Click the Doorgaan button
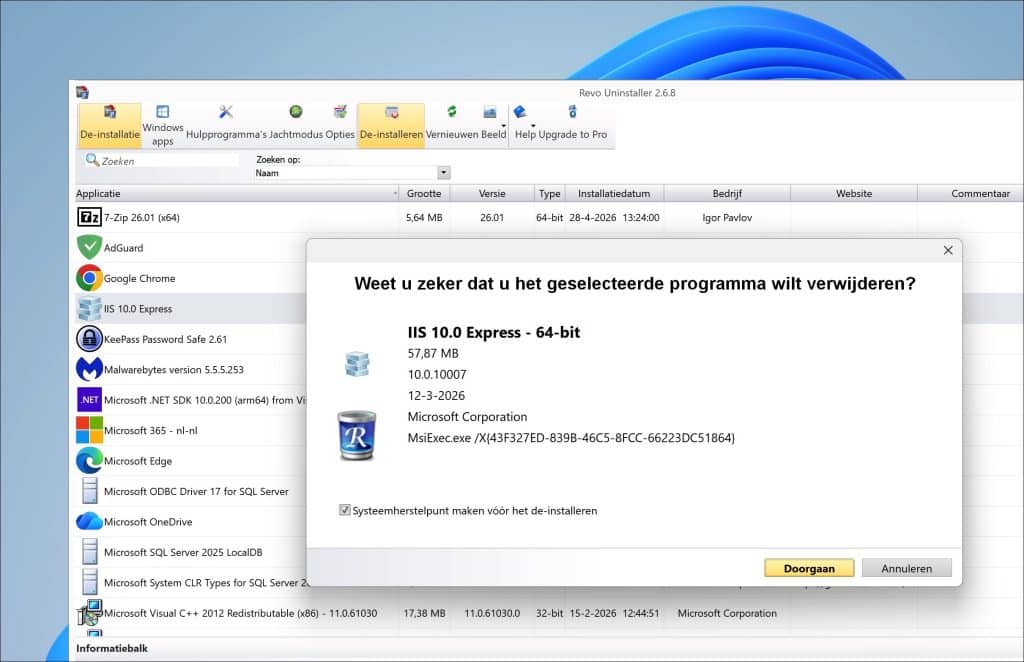Image resolution: width=1024 pixels, height=662 pixels. (809, 568)
